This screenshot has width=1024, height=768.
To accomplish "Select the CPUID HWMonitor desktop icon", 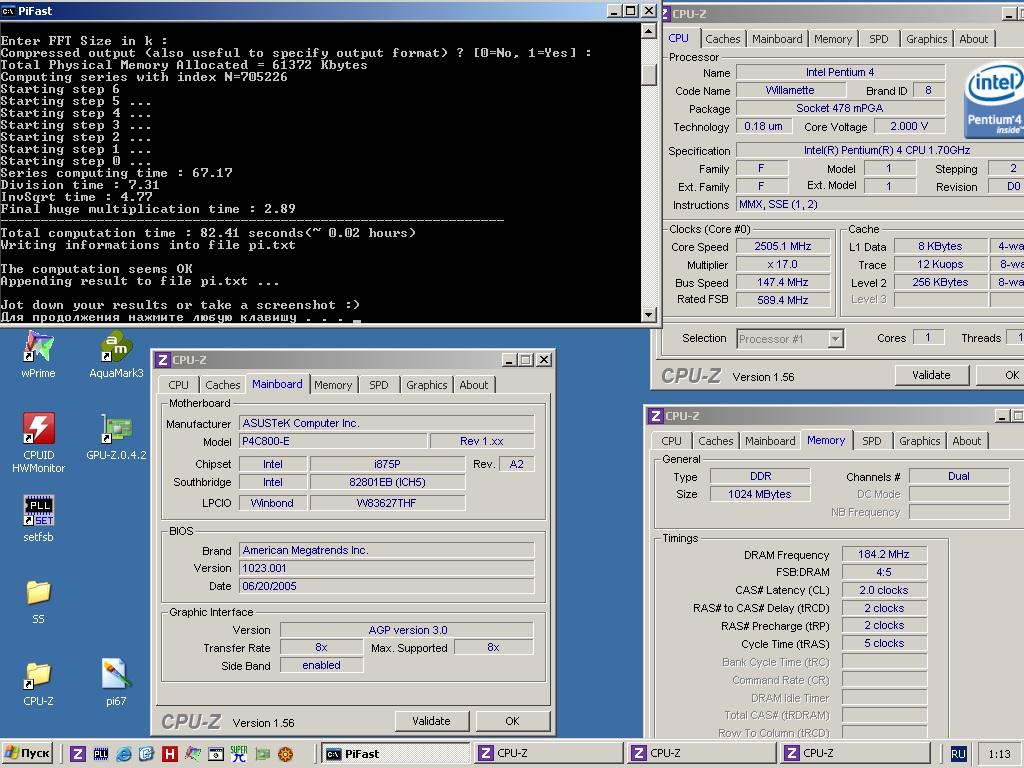I will coord(39,442).
